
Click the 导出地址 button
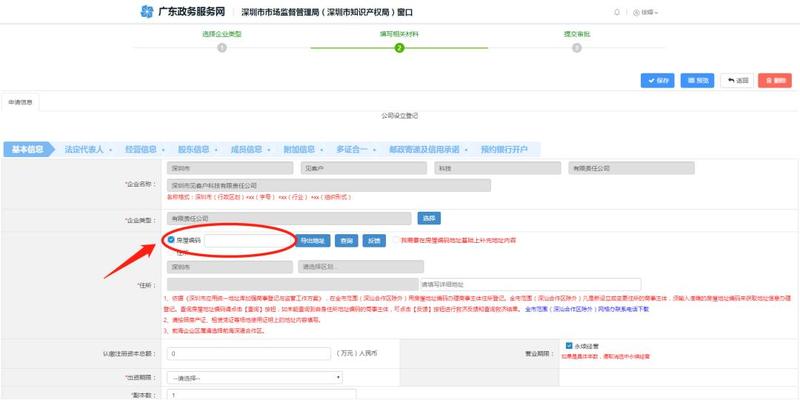click(x=312, y=240)
